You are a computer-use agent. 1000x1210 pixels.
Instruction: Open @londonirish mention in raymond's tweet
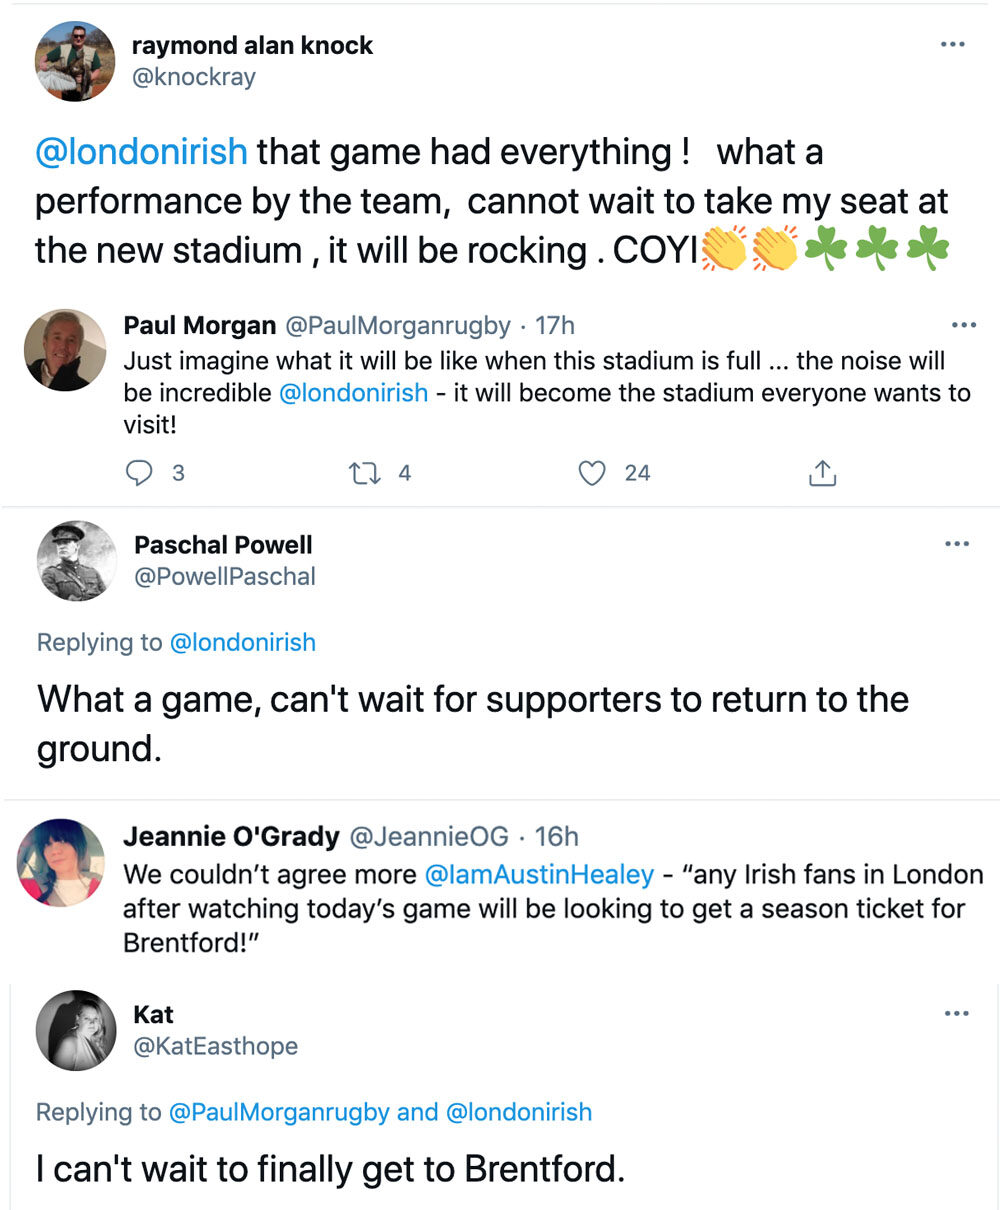(140, 152)
